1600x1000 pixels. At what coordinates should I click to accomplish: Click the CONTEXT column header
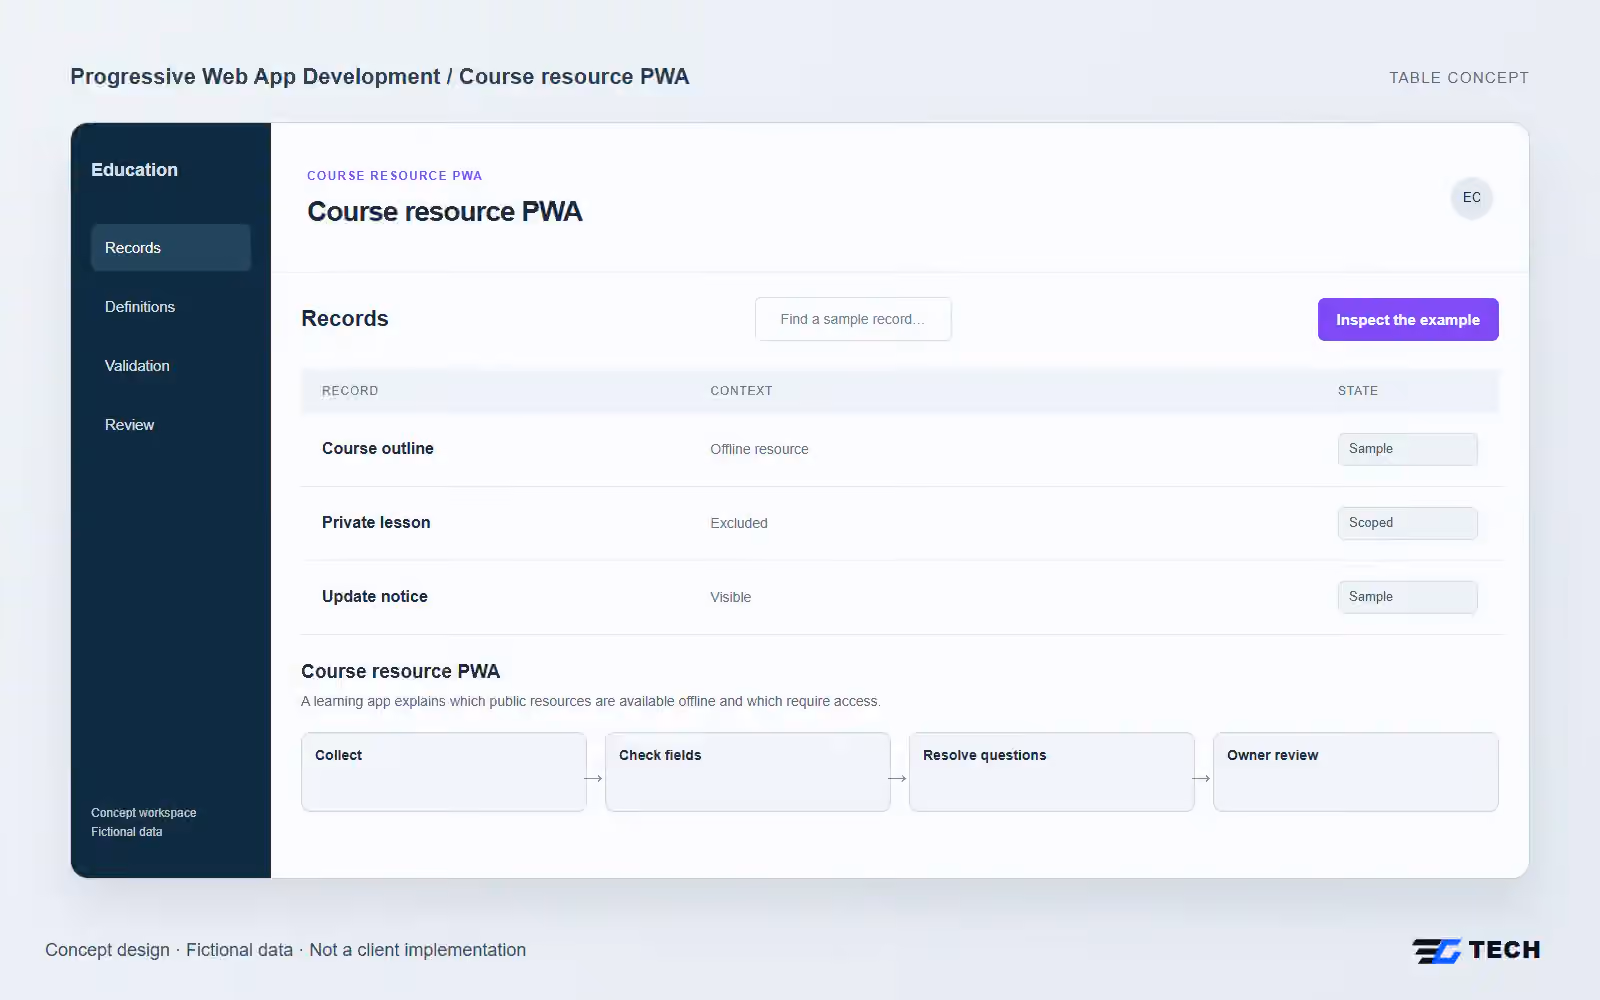coord(741,391)
